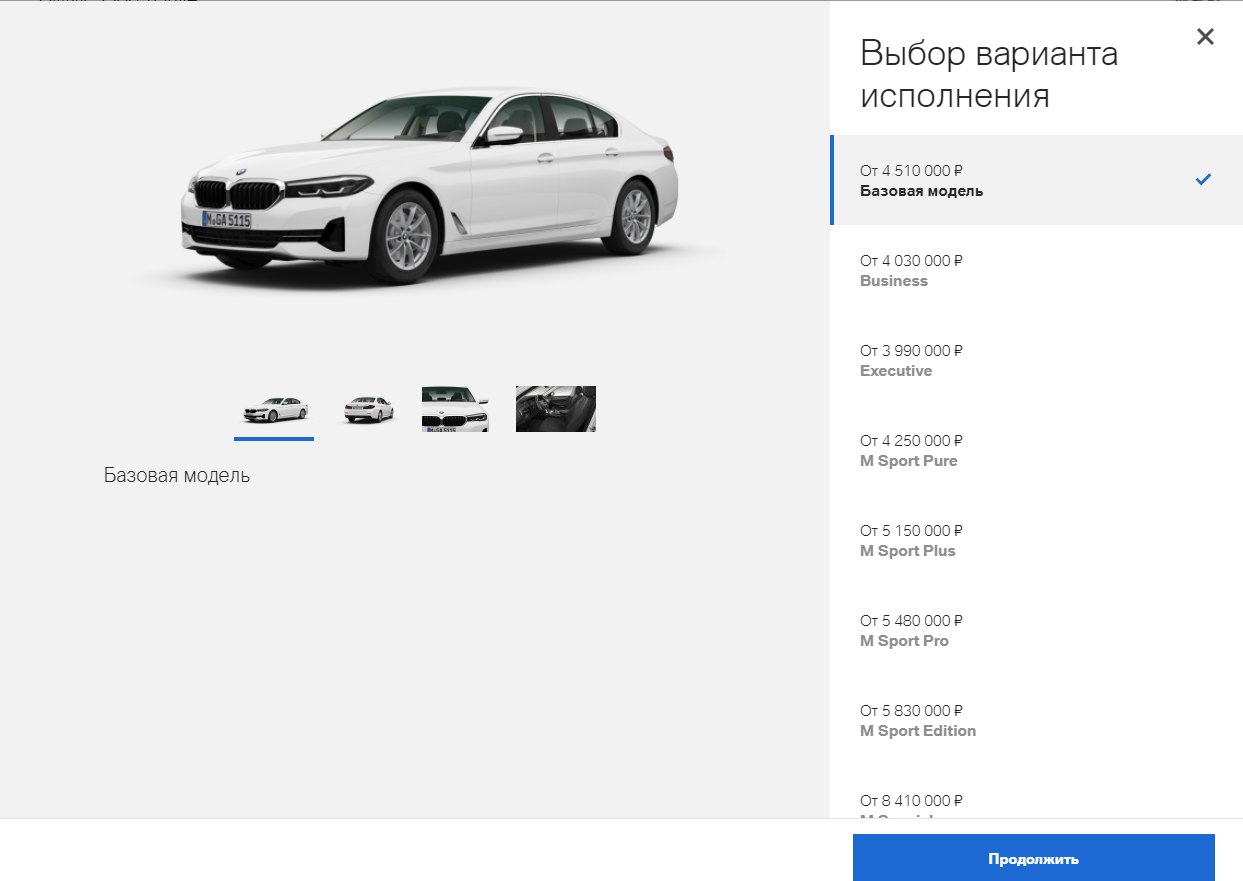Viewport: 1243px width, 881px height.
Task: Choose the Business variant
Action: tap(1036, 270)
